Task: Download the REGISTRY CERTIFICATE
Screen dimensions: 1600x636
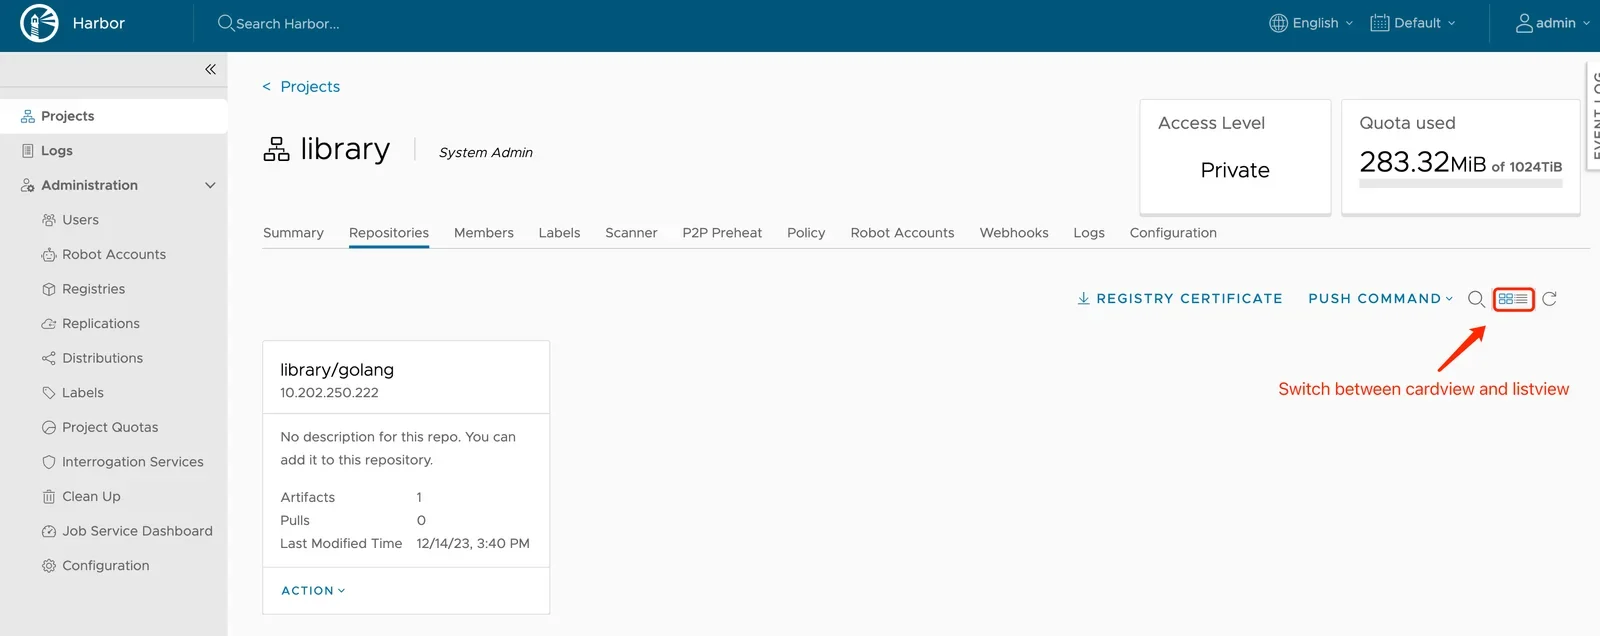Action: 1179,299
